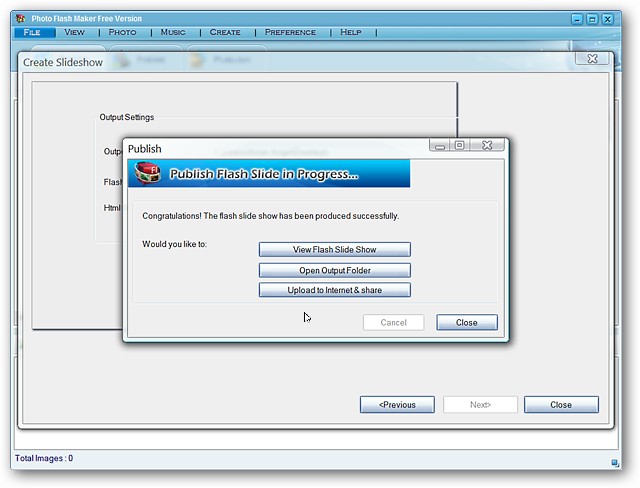Click the Output Settings group label

(127, 117)
